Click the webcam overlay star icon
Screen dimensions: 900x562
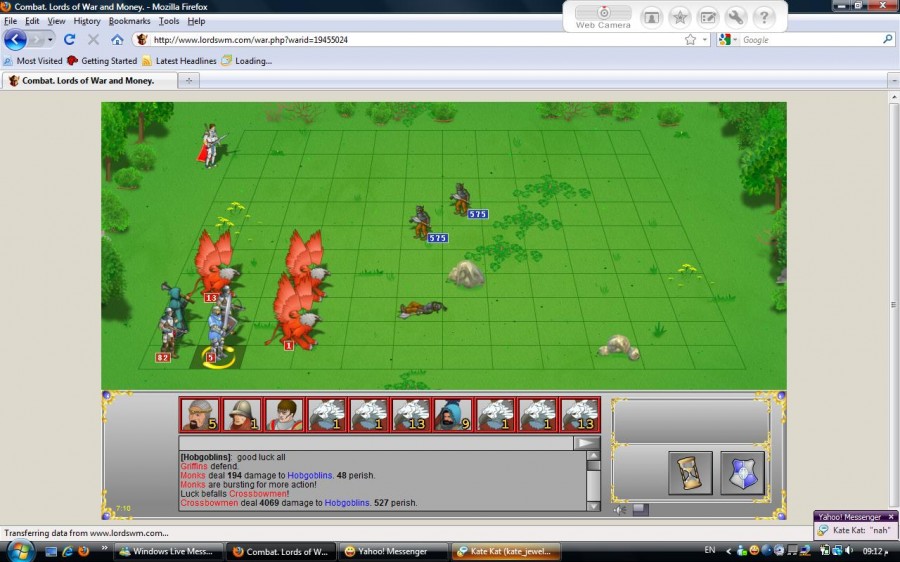tap(680, 18)
